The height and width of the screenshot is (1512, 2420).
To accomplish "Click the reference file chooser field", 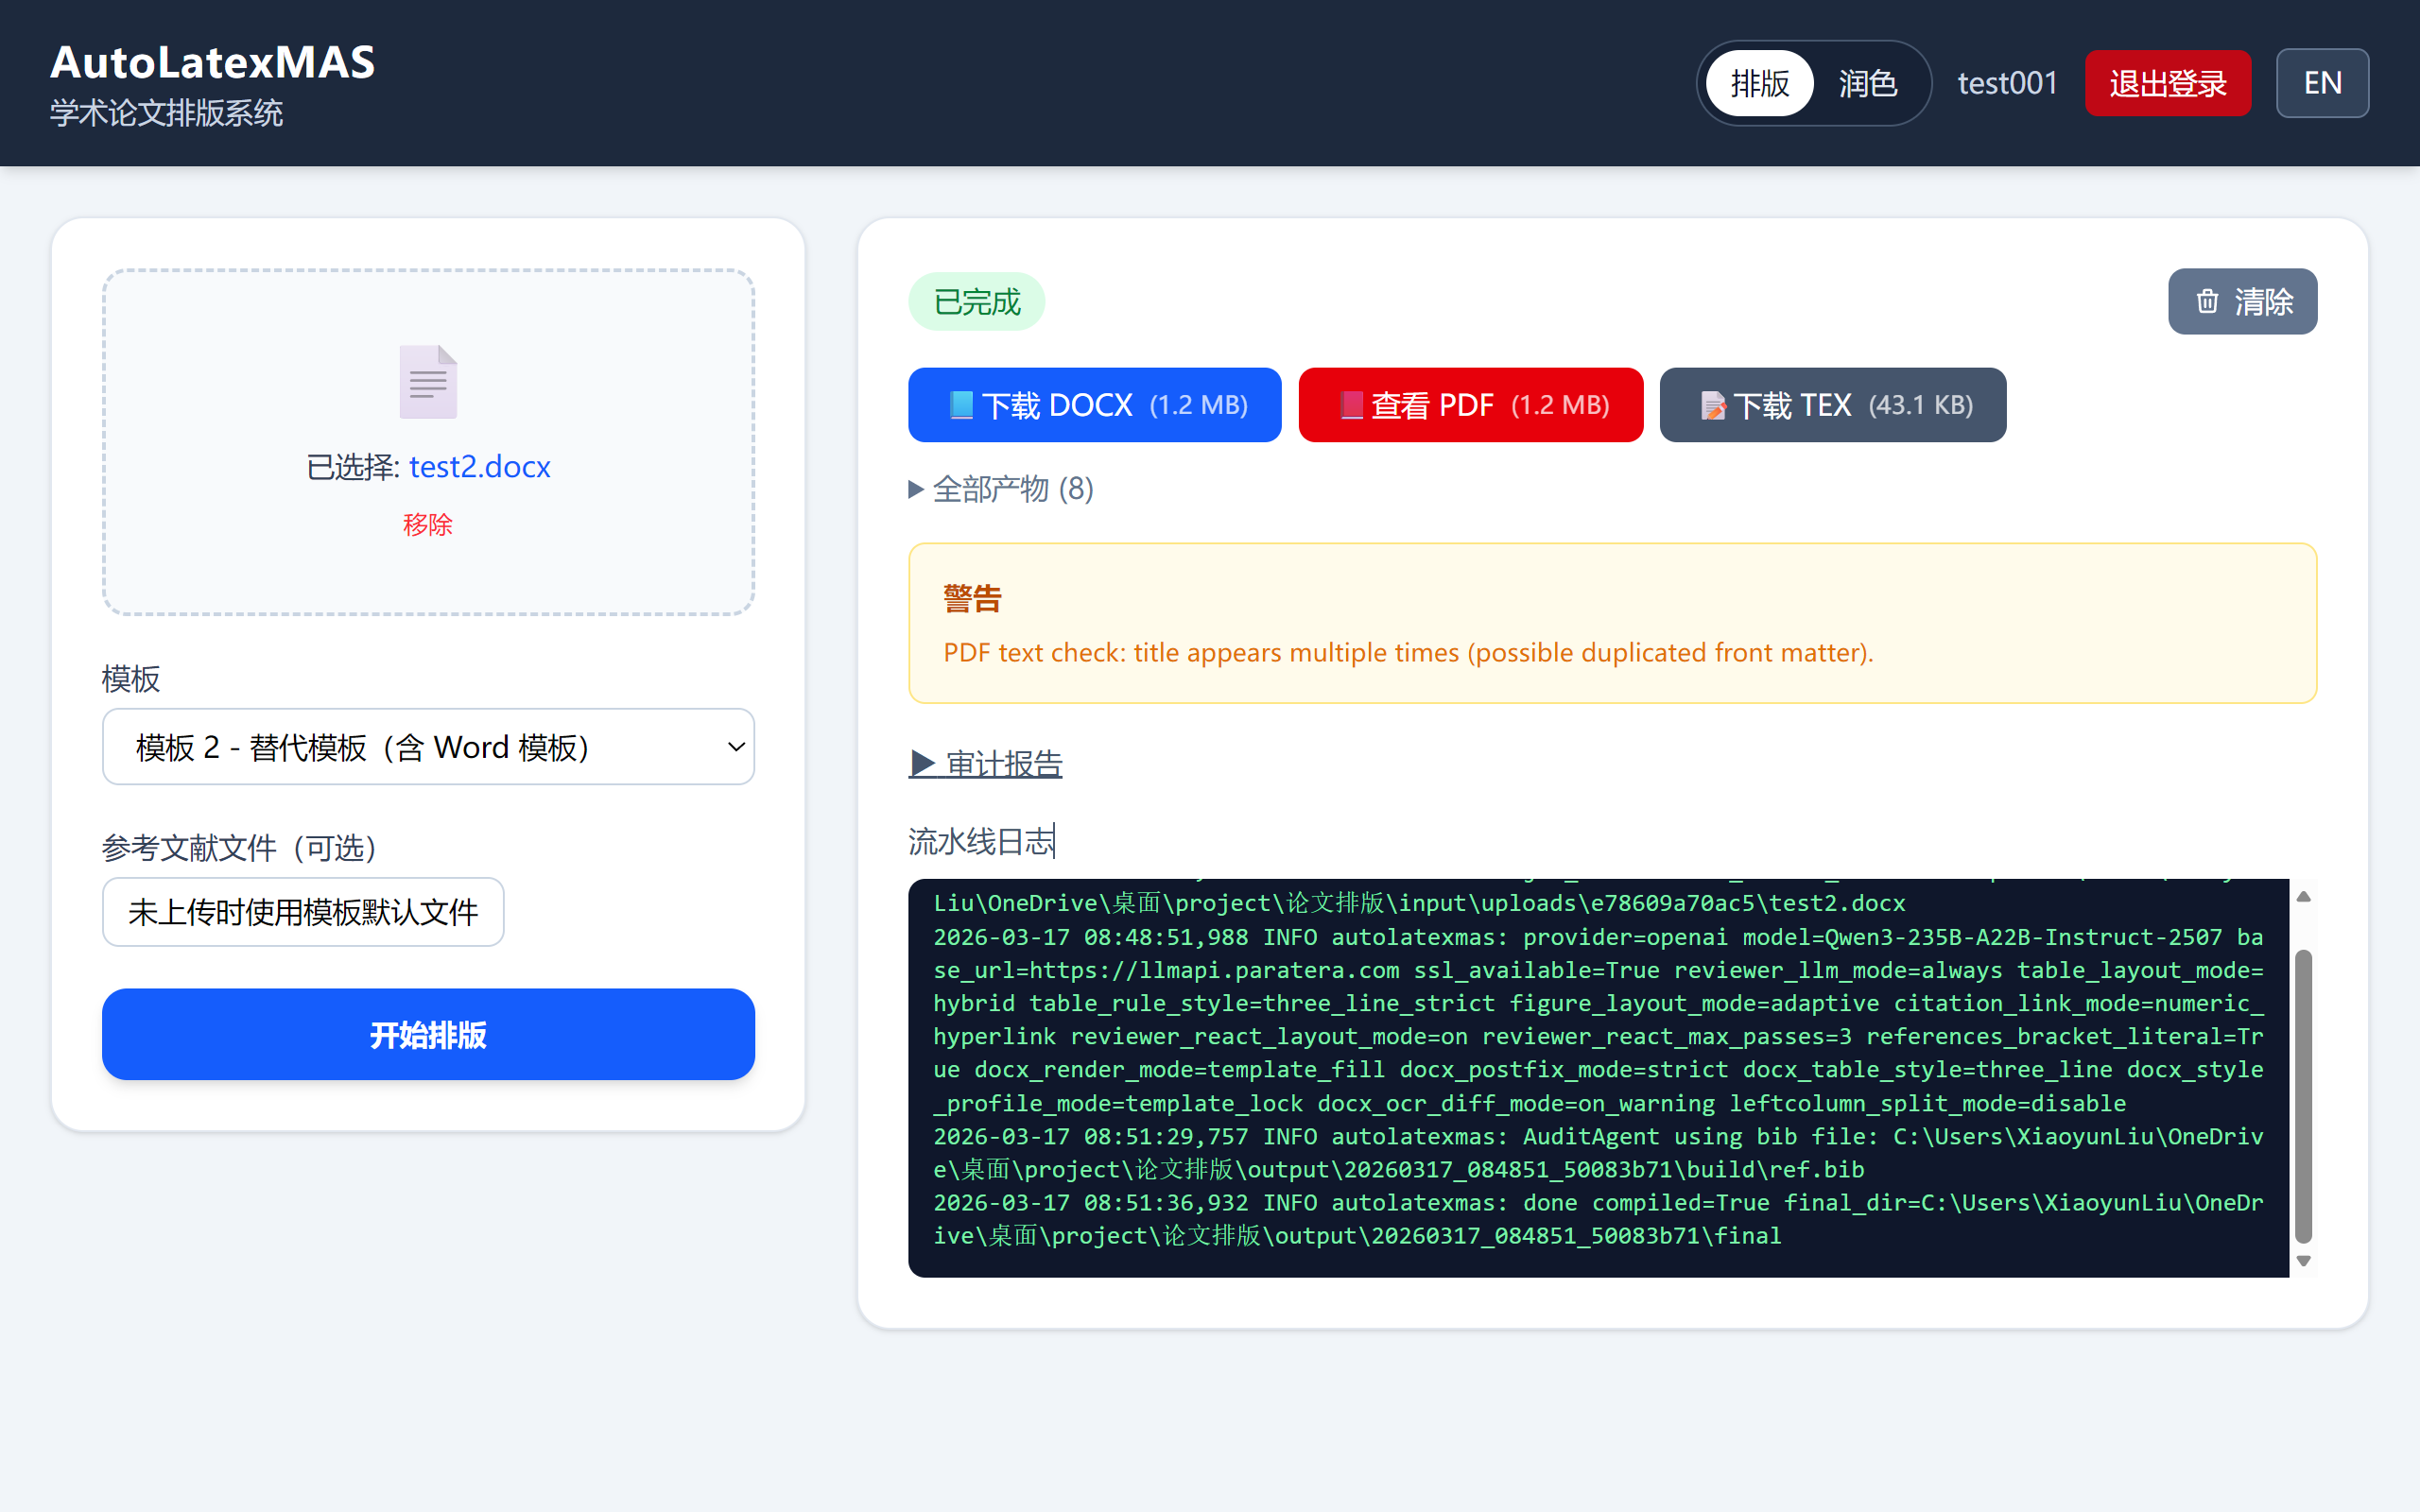I will tap(303, 912).
